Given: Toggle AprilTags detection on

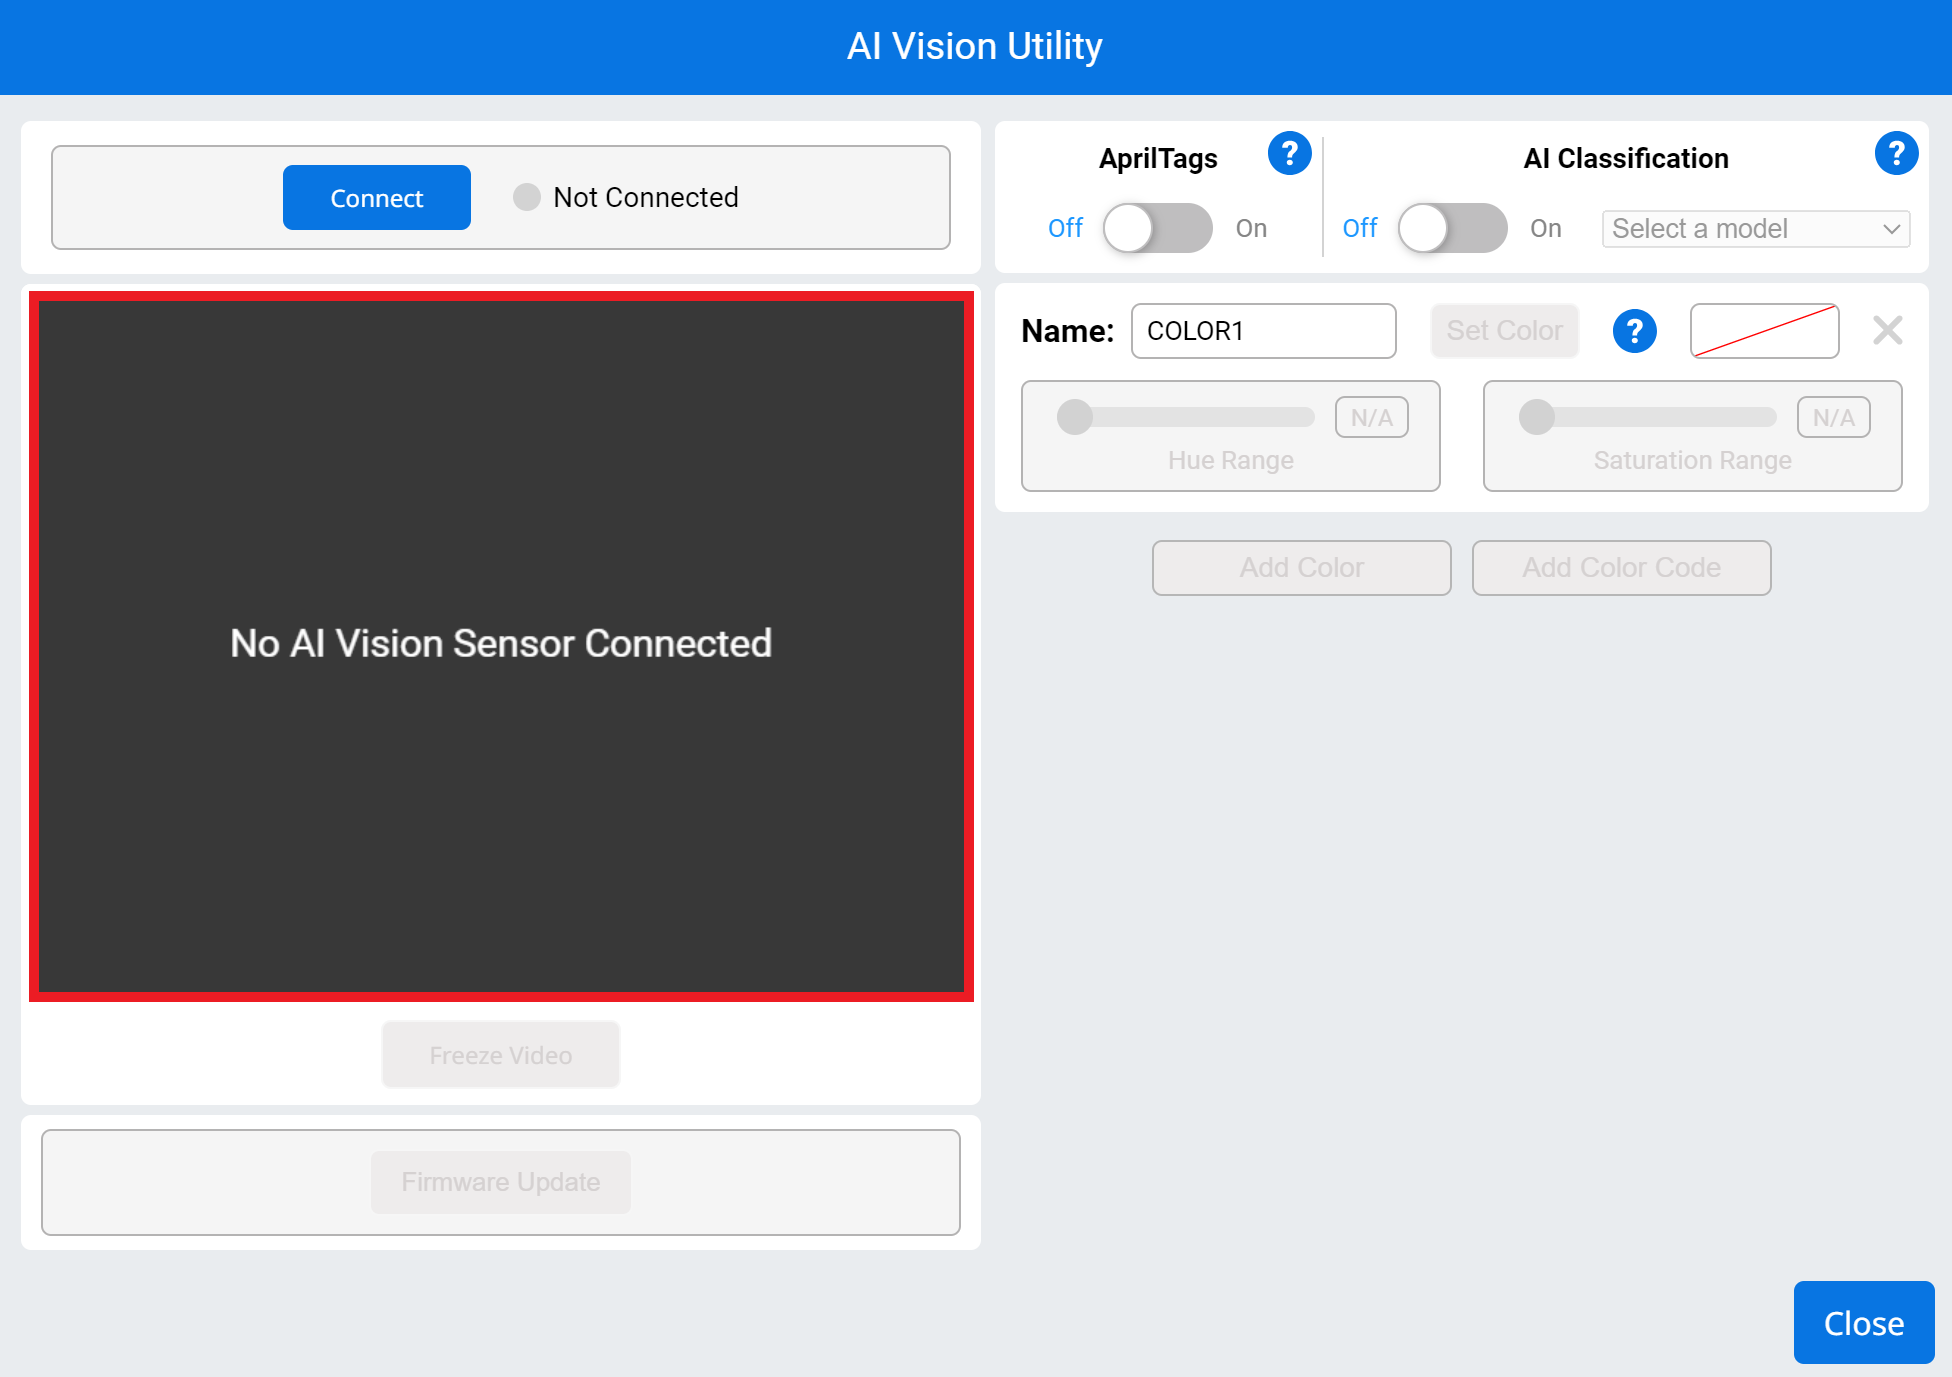Looking at the screenshot, I should pyautogui.click(x=1157, y=228).
